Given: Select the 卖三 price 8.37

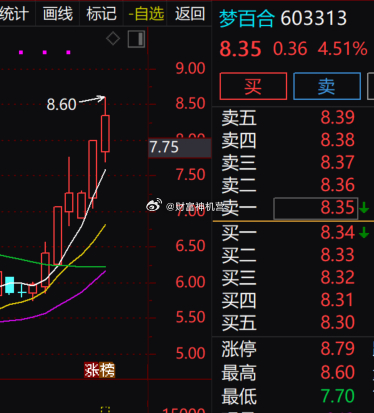Looking at the screenshot, I should click(337, 163).
